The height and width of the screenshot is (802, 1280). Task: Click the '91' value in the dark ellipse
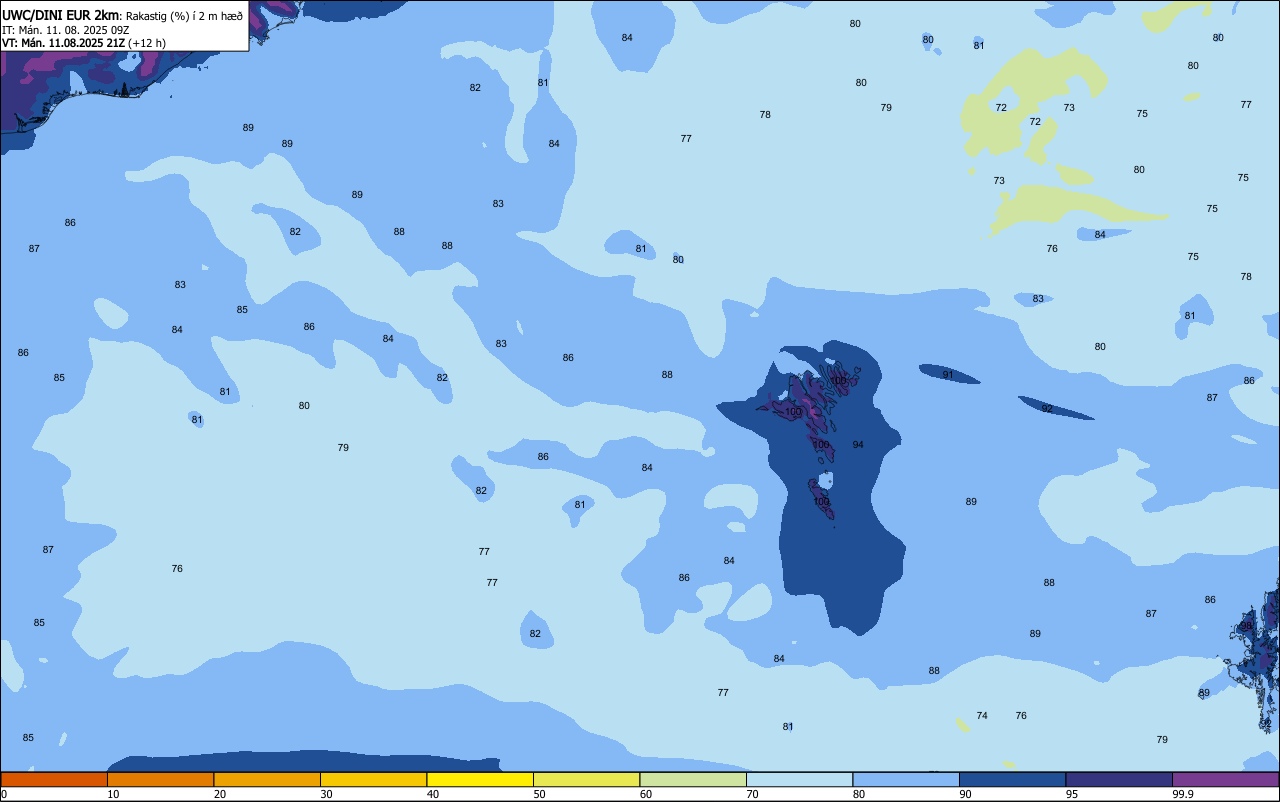(948, 375)
